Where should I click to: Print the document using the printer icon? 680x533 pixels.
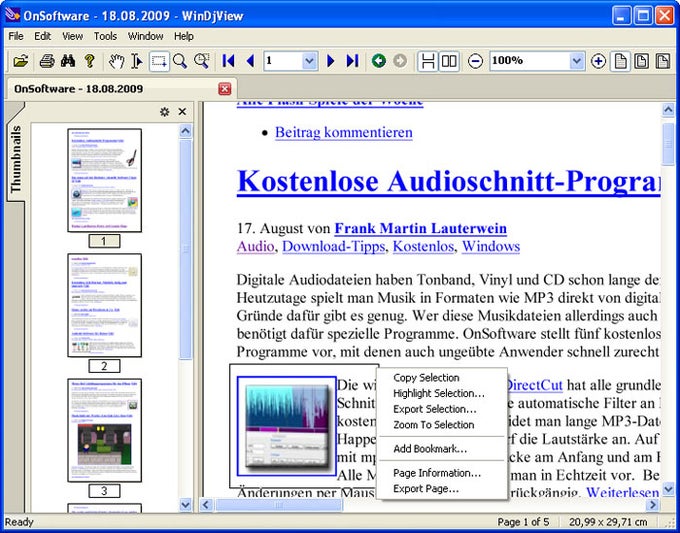coord(47,61)
